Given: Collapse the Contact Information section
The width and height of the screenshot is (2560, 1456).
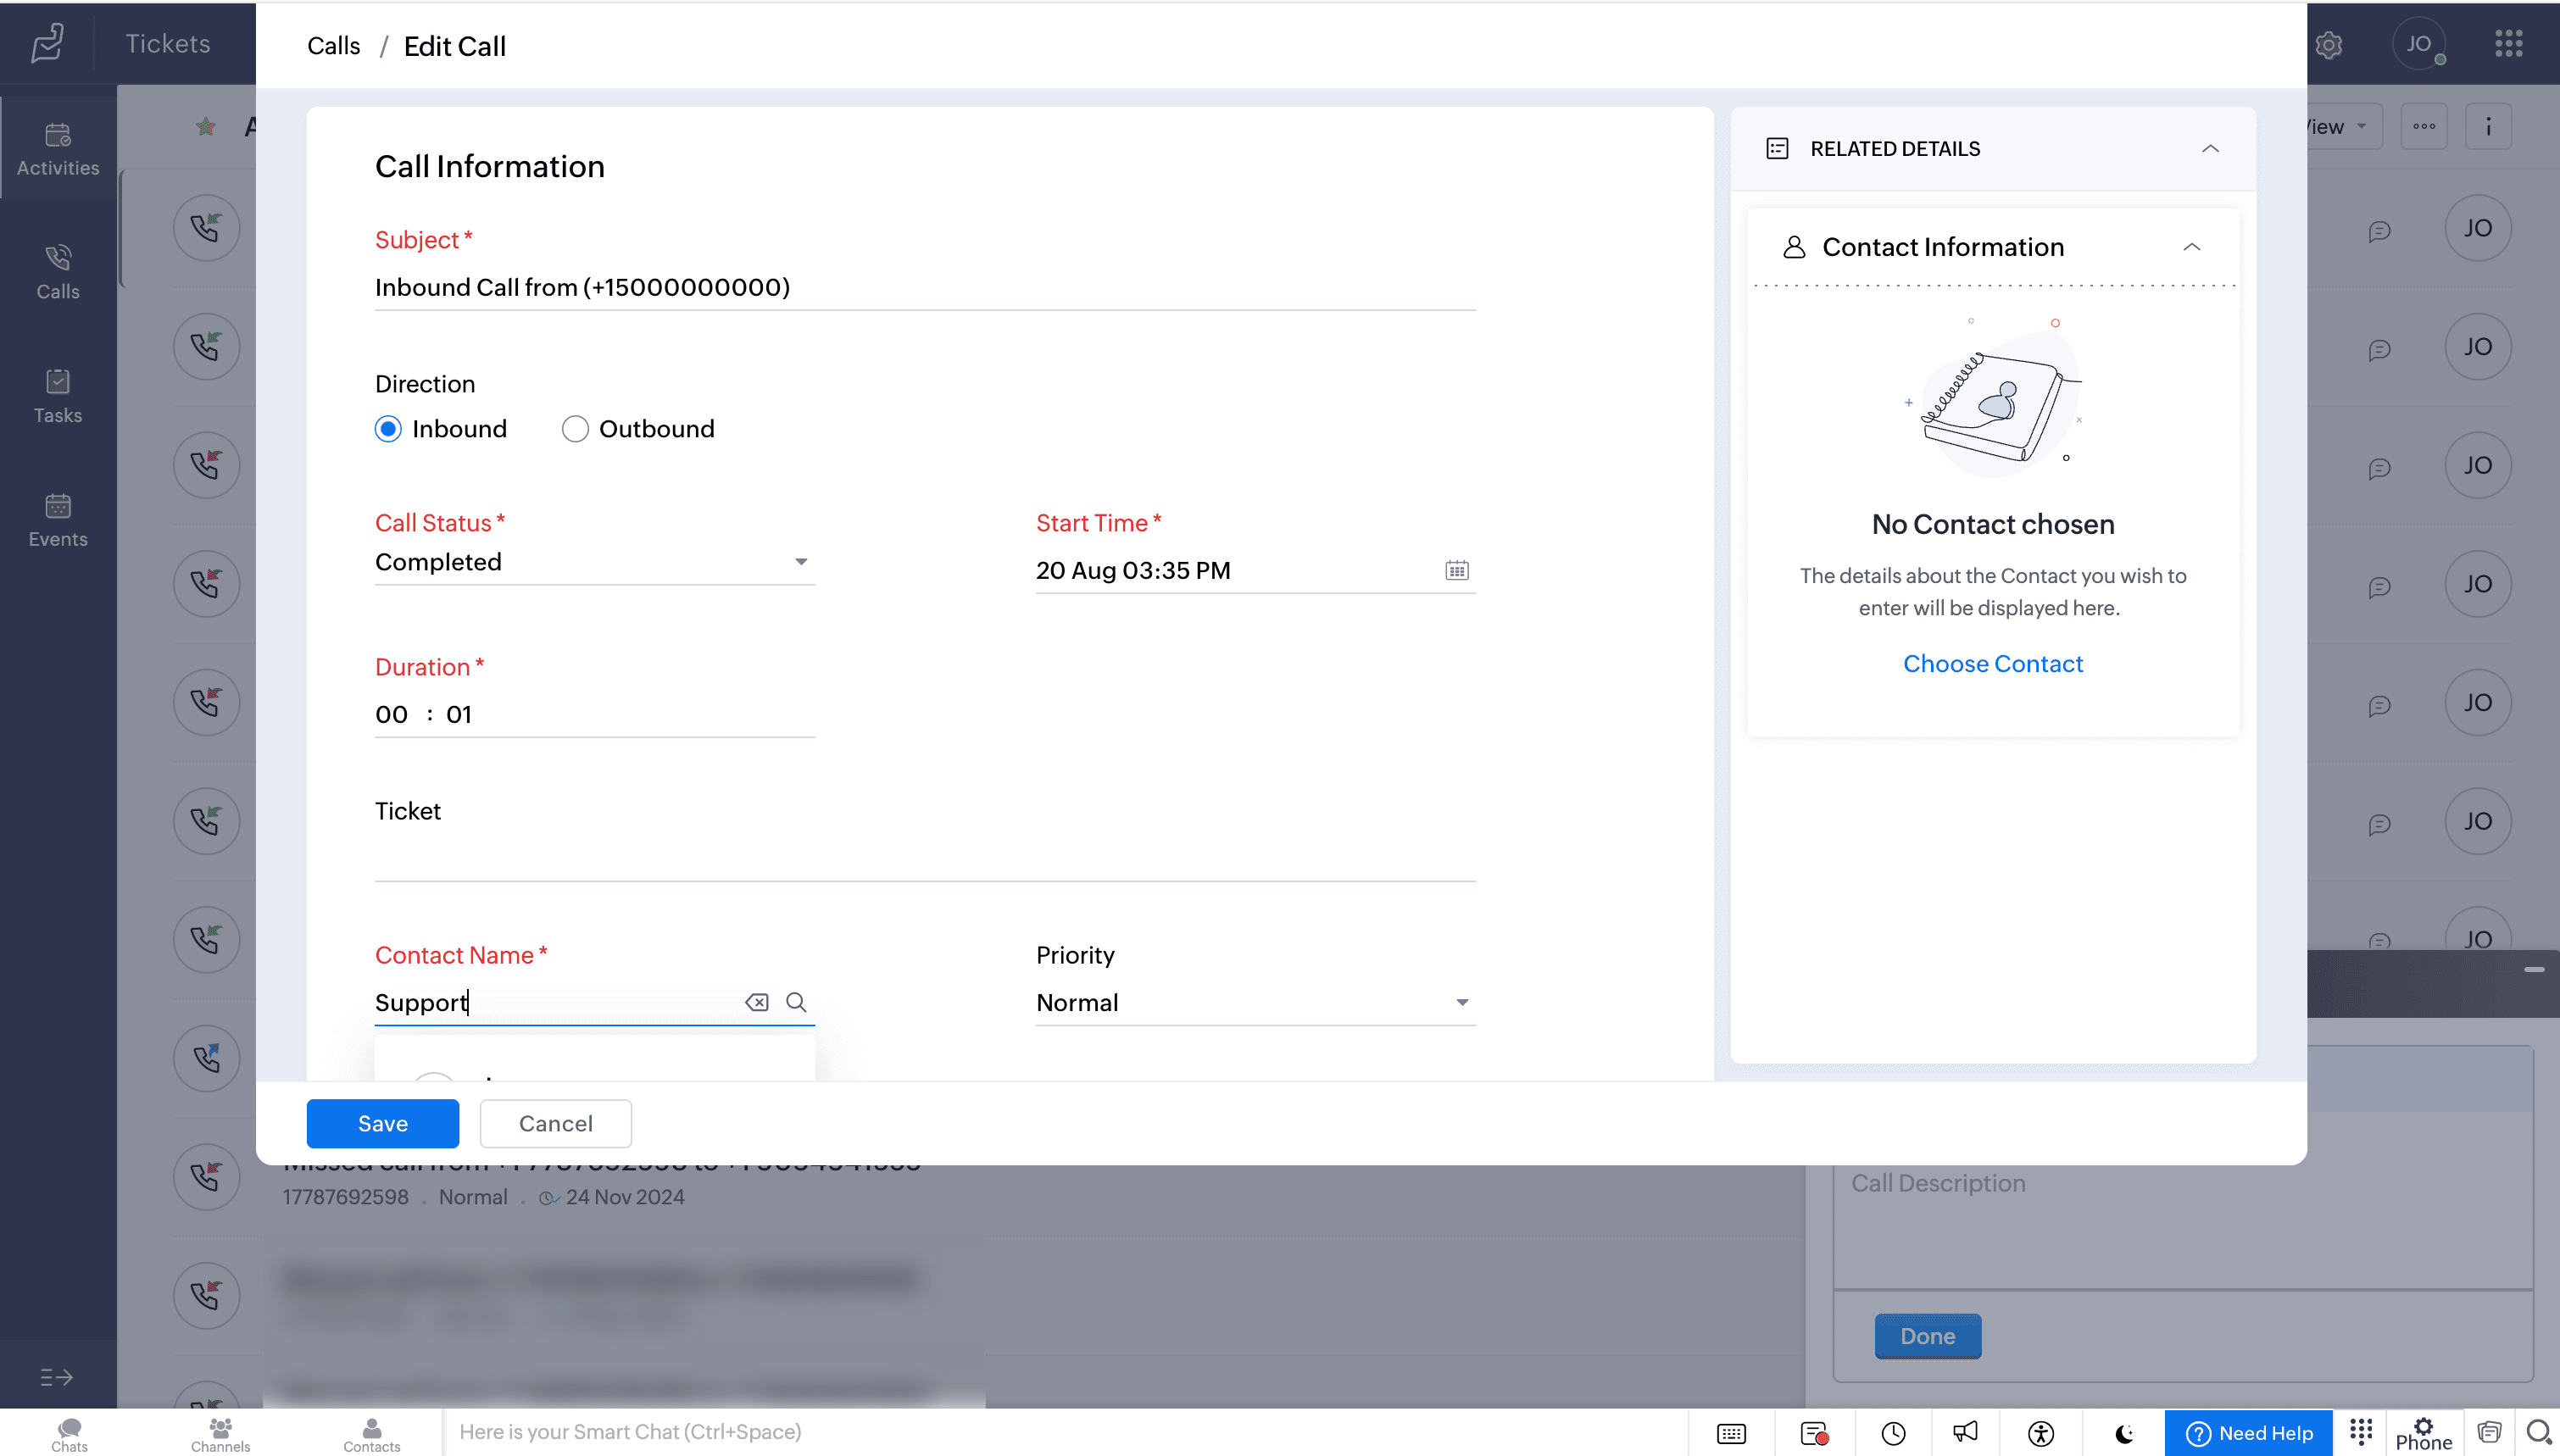Looking at the screenshot, I should [2191, 247].
